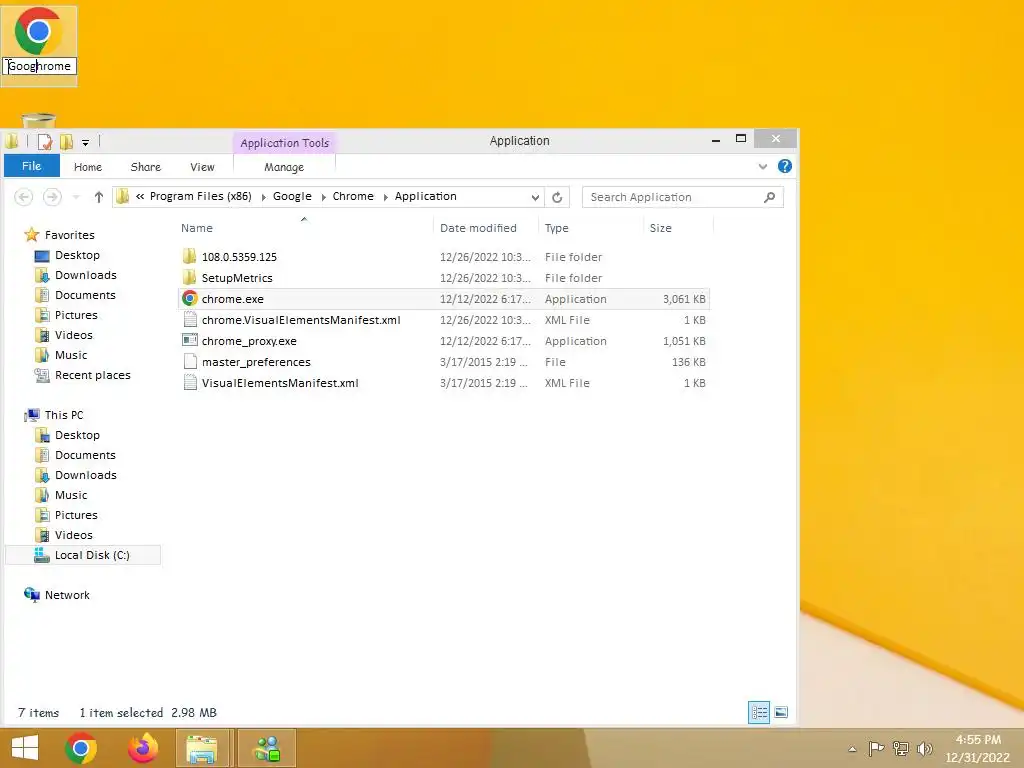Screen dimensions: 1024x768
Task: Expand the arrow after Google breadcrumb
Action: (x=323, y=197)
